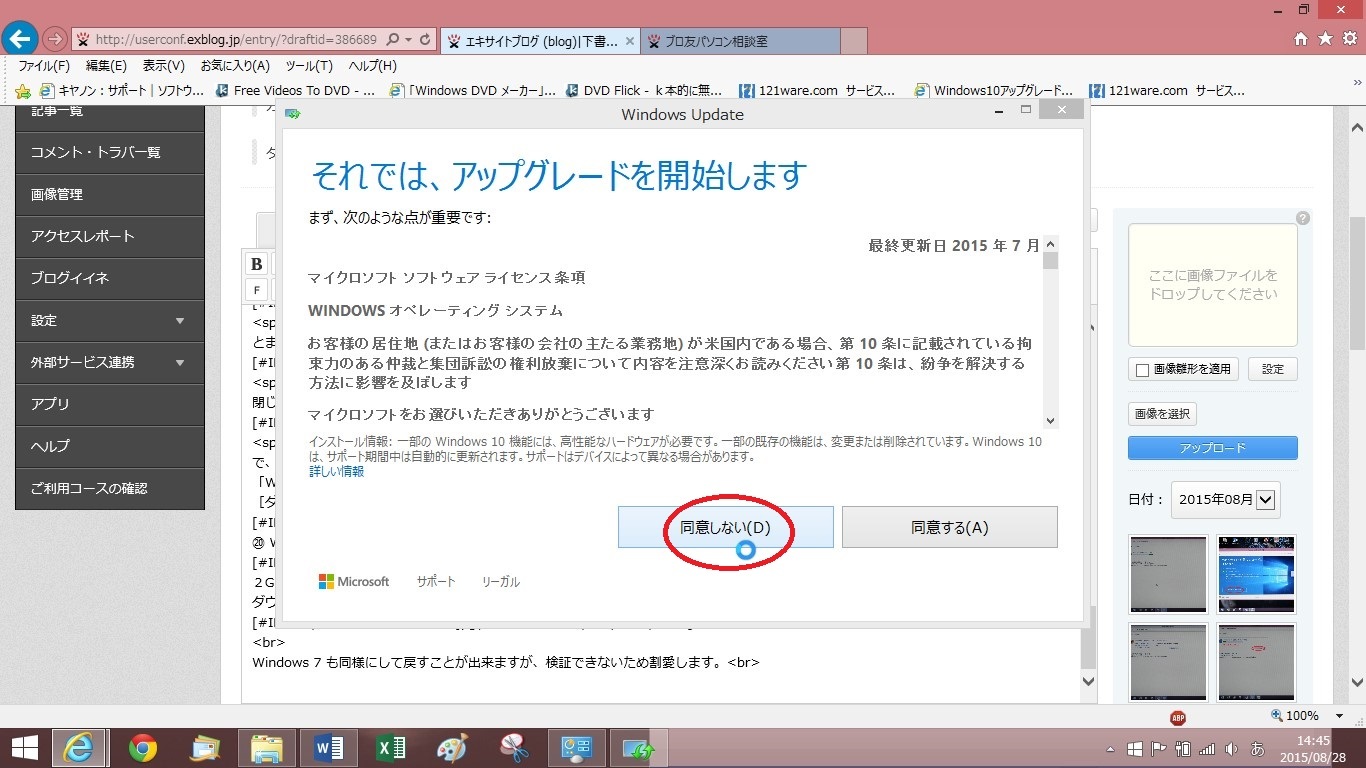This screenshot has width=1366, height=768.
Task: Select the エキサイトブログ (blog) tab
Action: pyautogui.click(x=538, y=41)
